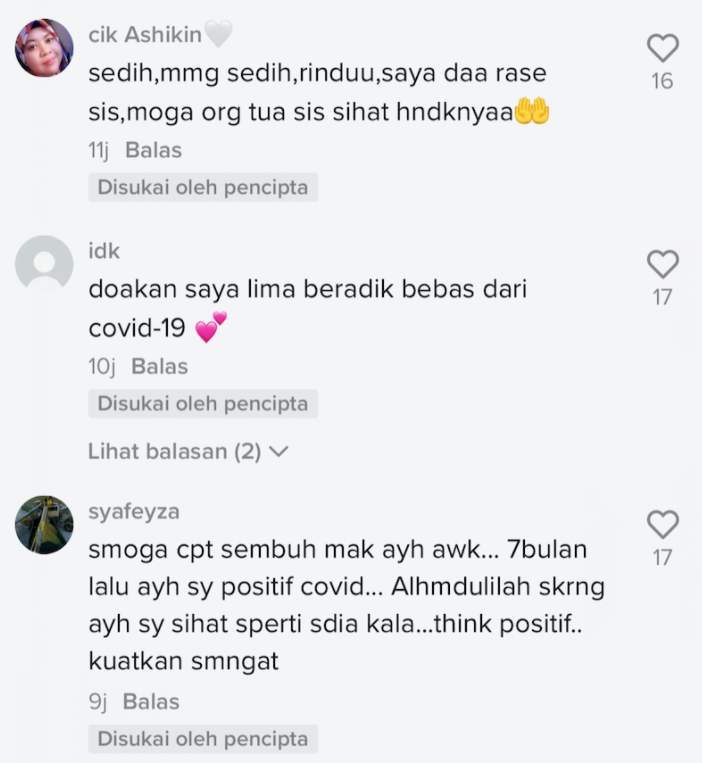702x763 pixels.
Task: Open username cik Ashikin
Action: 145,35
